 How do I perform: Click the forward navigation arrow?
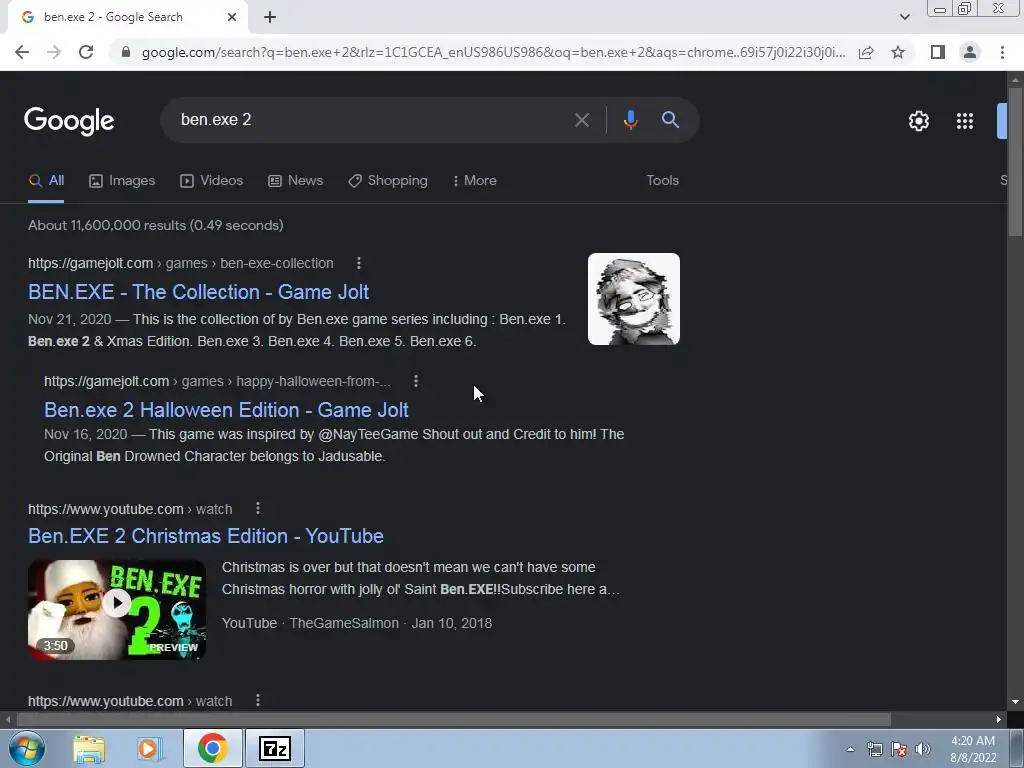tap(54, 52)
